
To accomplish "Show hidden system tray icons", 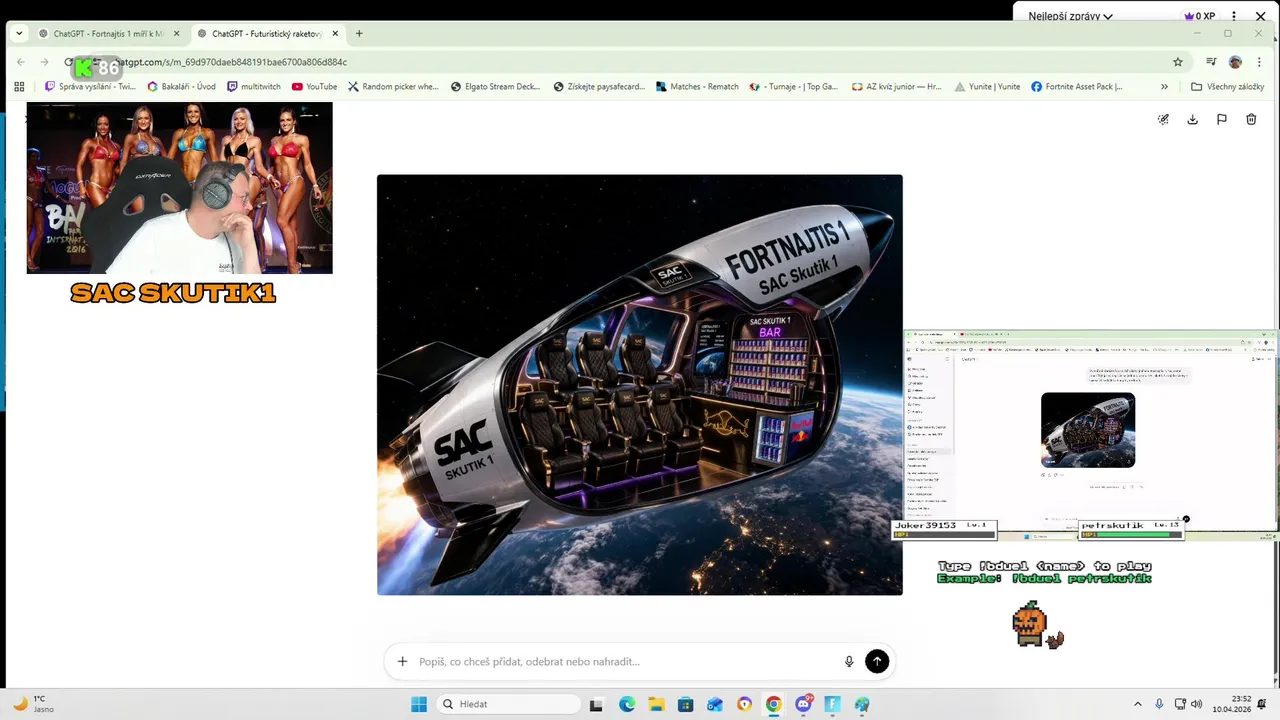I will click(x=1137, y=704).
